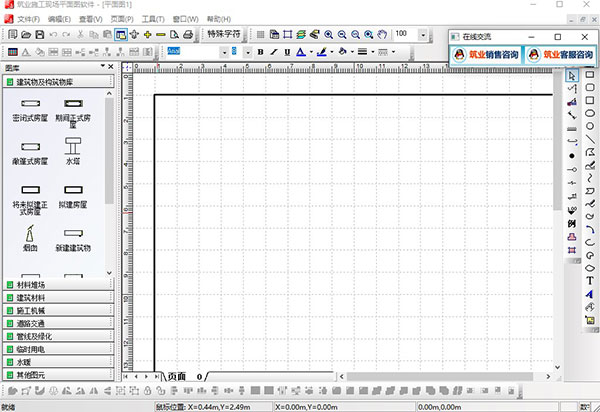The width and height of the screenshot is (600, 412).
Task: Expand the 管线及绿化 library category
Action: pos(58,337)
